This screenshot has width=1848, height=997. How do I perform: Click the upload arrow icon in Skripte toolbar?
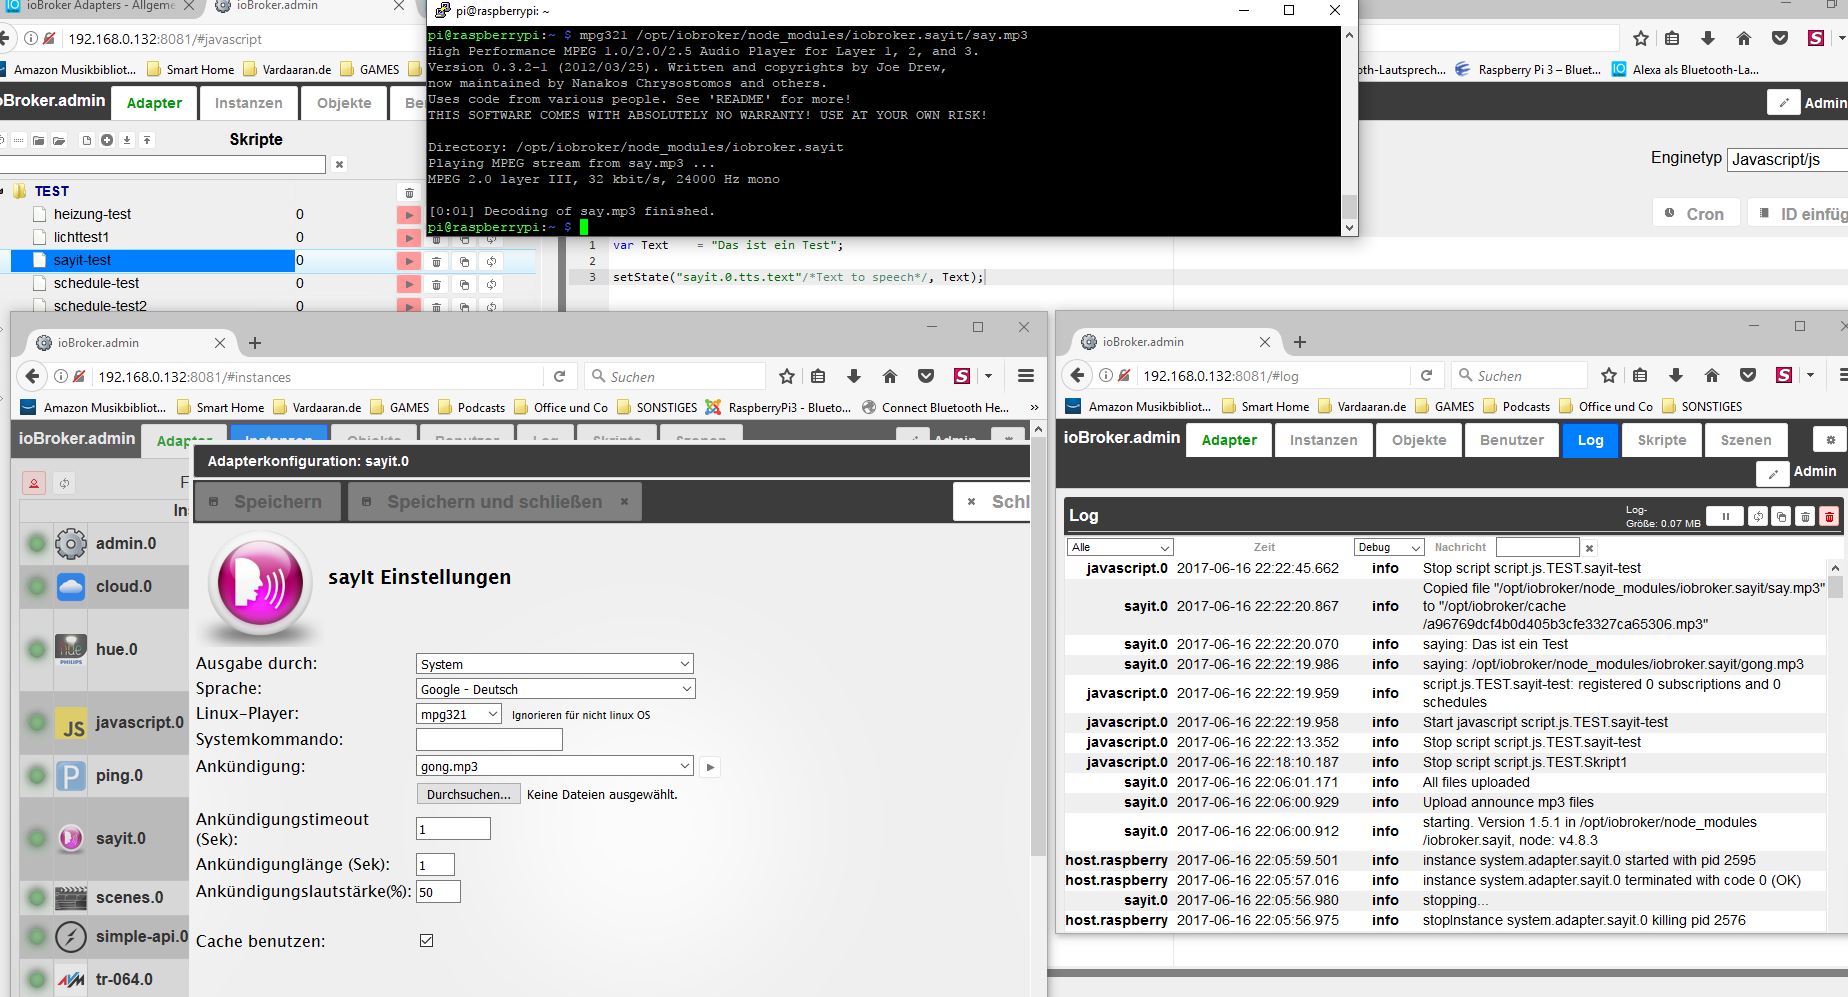tap(147, 140)
